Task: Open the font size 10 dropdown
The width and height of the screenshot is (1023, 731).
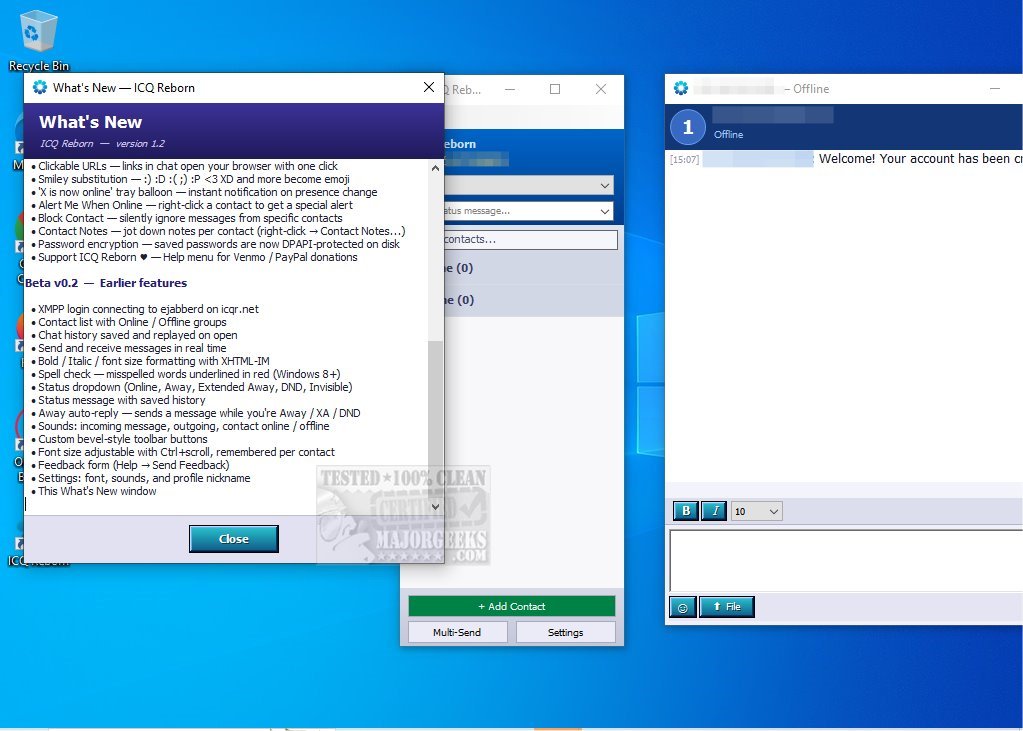Action: (x=756, y=512)
